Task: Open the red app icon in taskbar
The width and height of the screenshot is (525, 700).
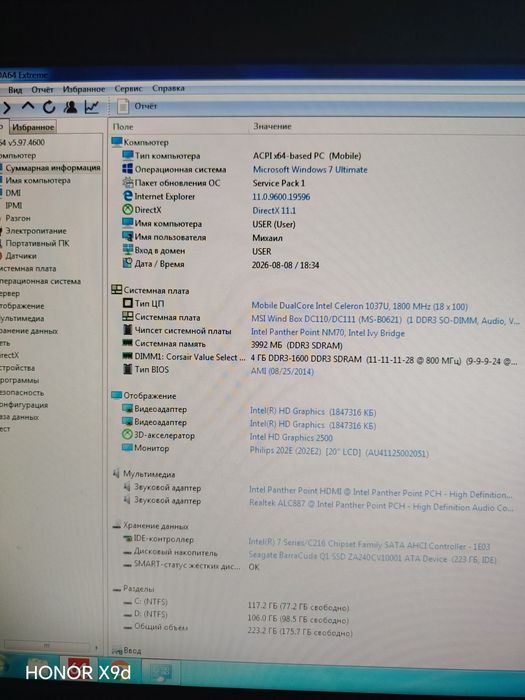Action: click(78, 669)
